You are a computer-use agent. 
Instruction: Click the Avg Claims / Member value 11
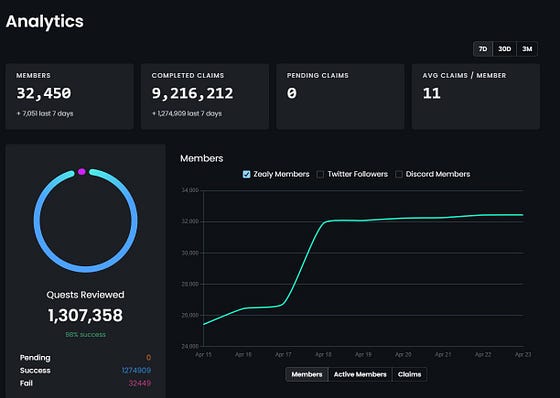coord(431,94)
